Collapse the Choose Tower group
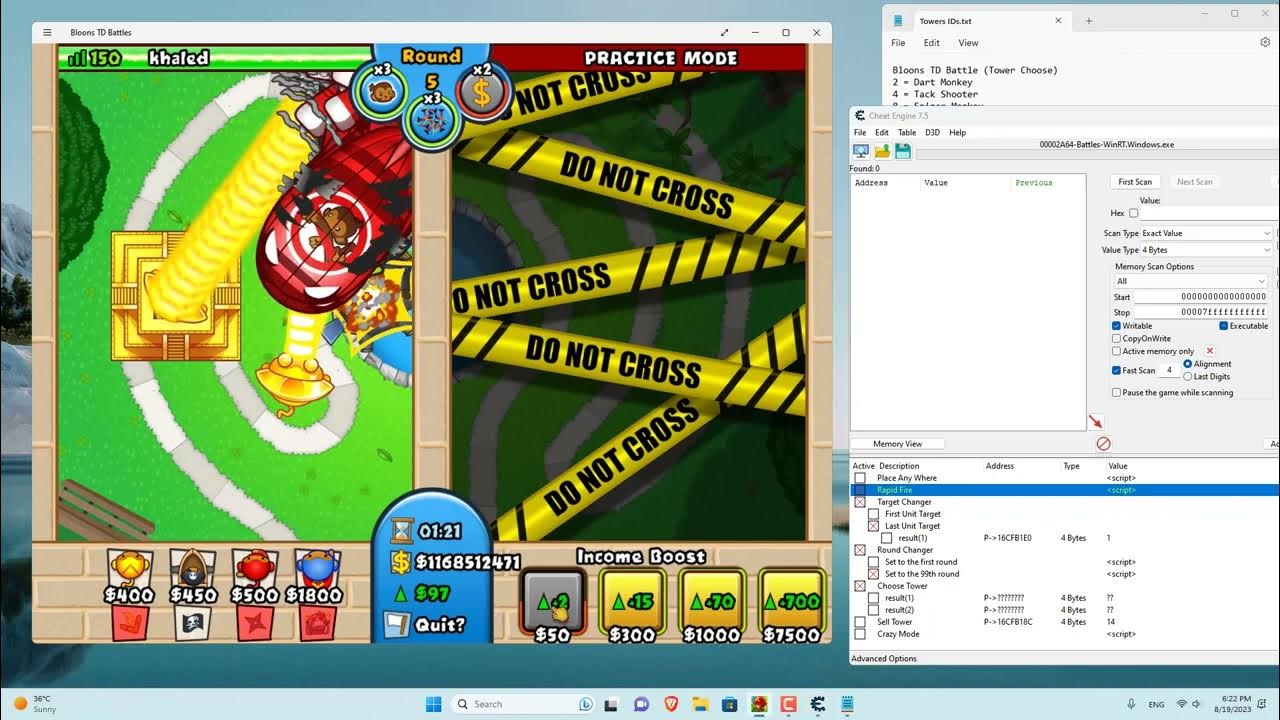Viewport: 1280px width, 720px height. coord(859,586)
